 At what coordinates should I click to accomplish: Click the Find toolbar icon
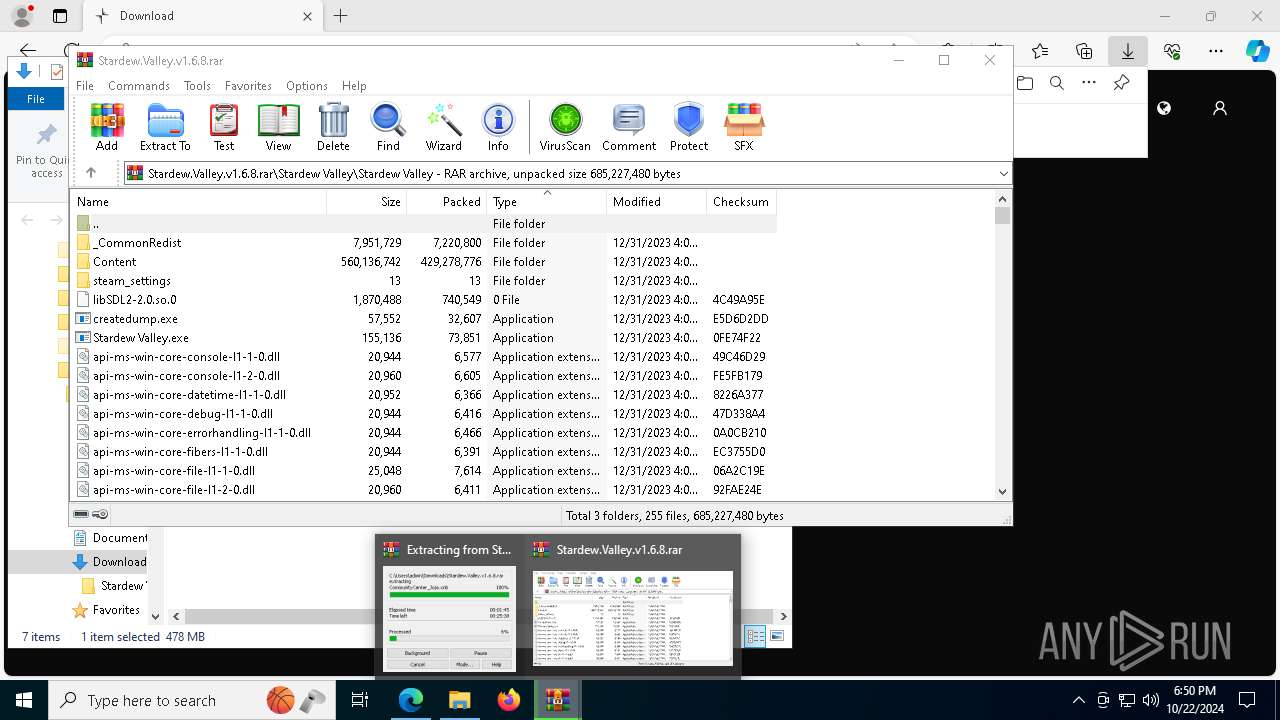[388, 127]
